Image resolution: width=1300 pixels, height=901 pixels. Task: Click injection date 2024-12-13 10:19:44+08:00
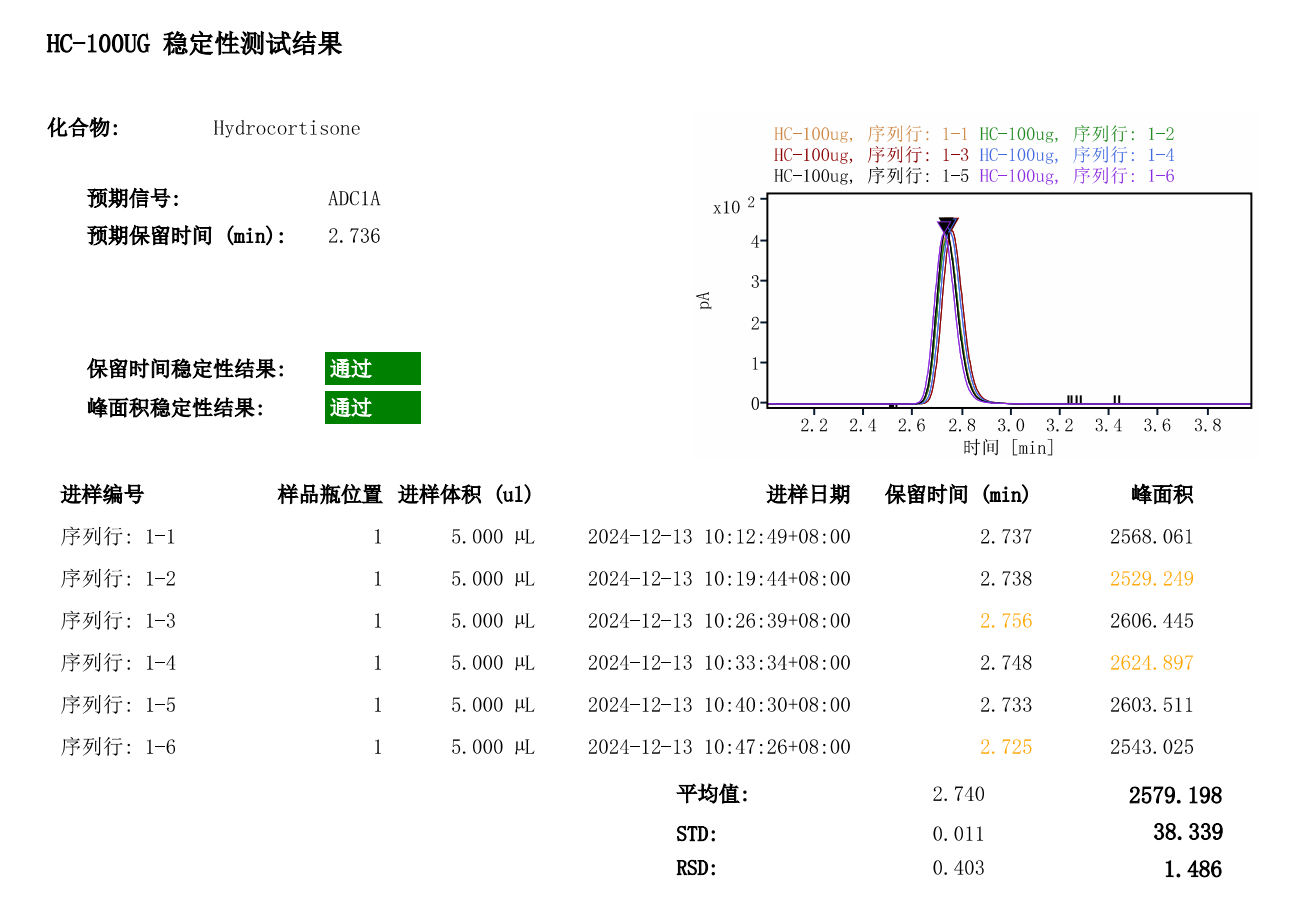coord(719,579)
